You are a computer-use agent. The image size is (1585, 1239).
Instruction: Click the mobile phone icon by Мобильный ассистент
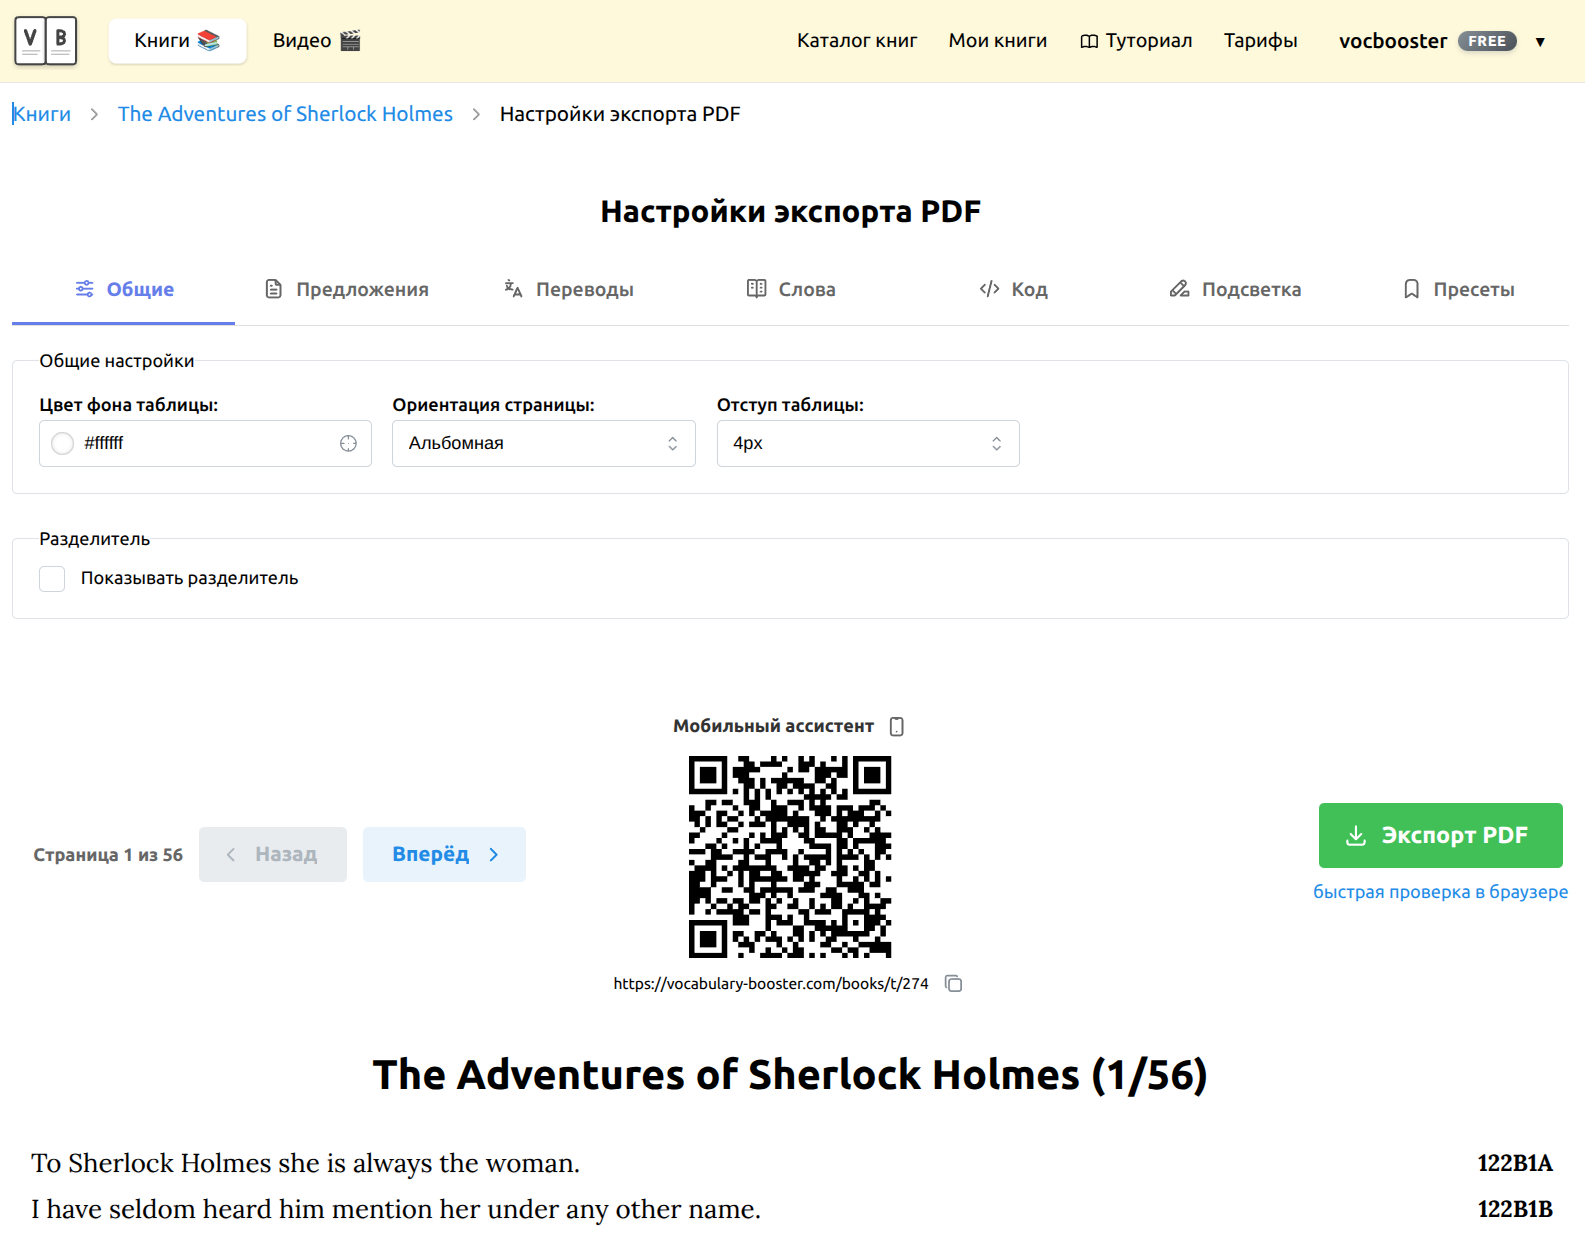pyautogui.click(x=897, y=726)
